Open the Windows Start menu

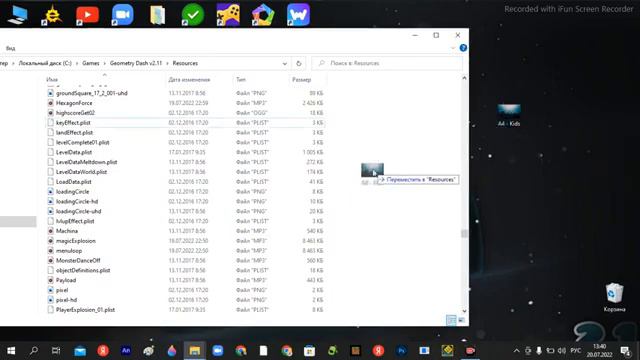[x=11, y=351]
